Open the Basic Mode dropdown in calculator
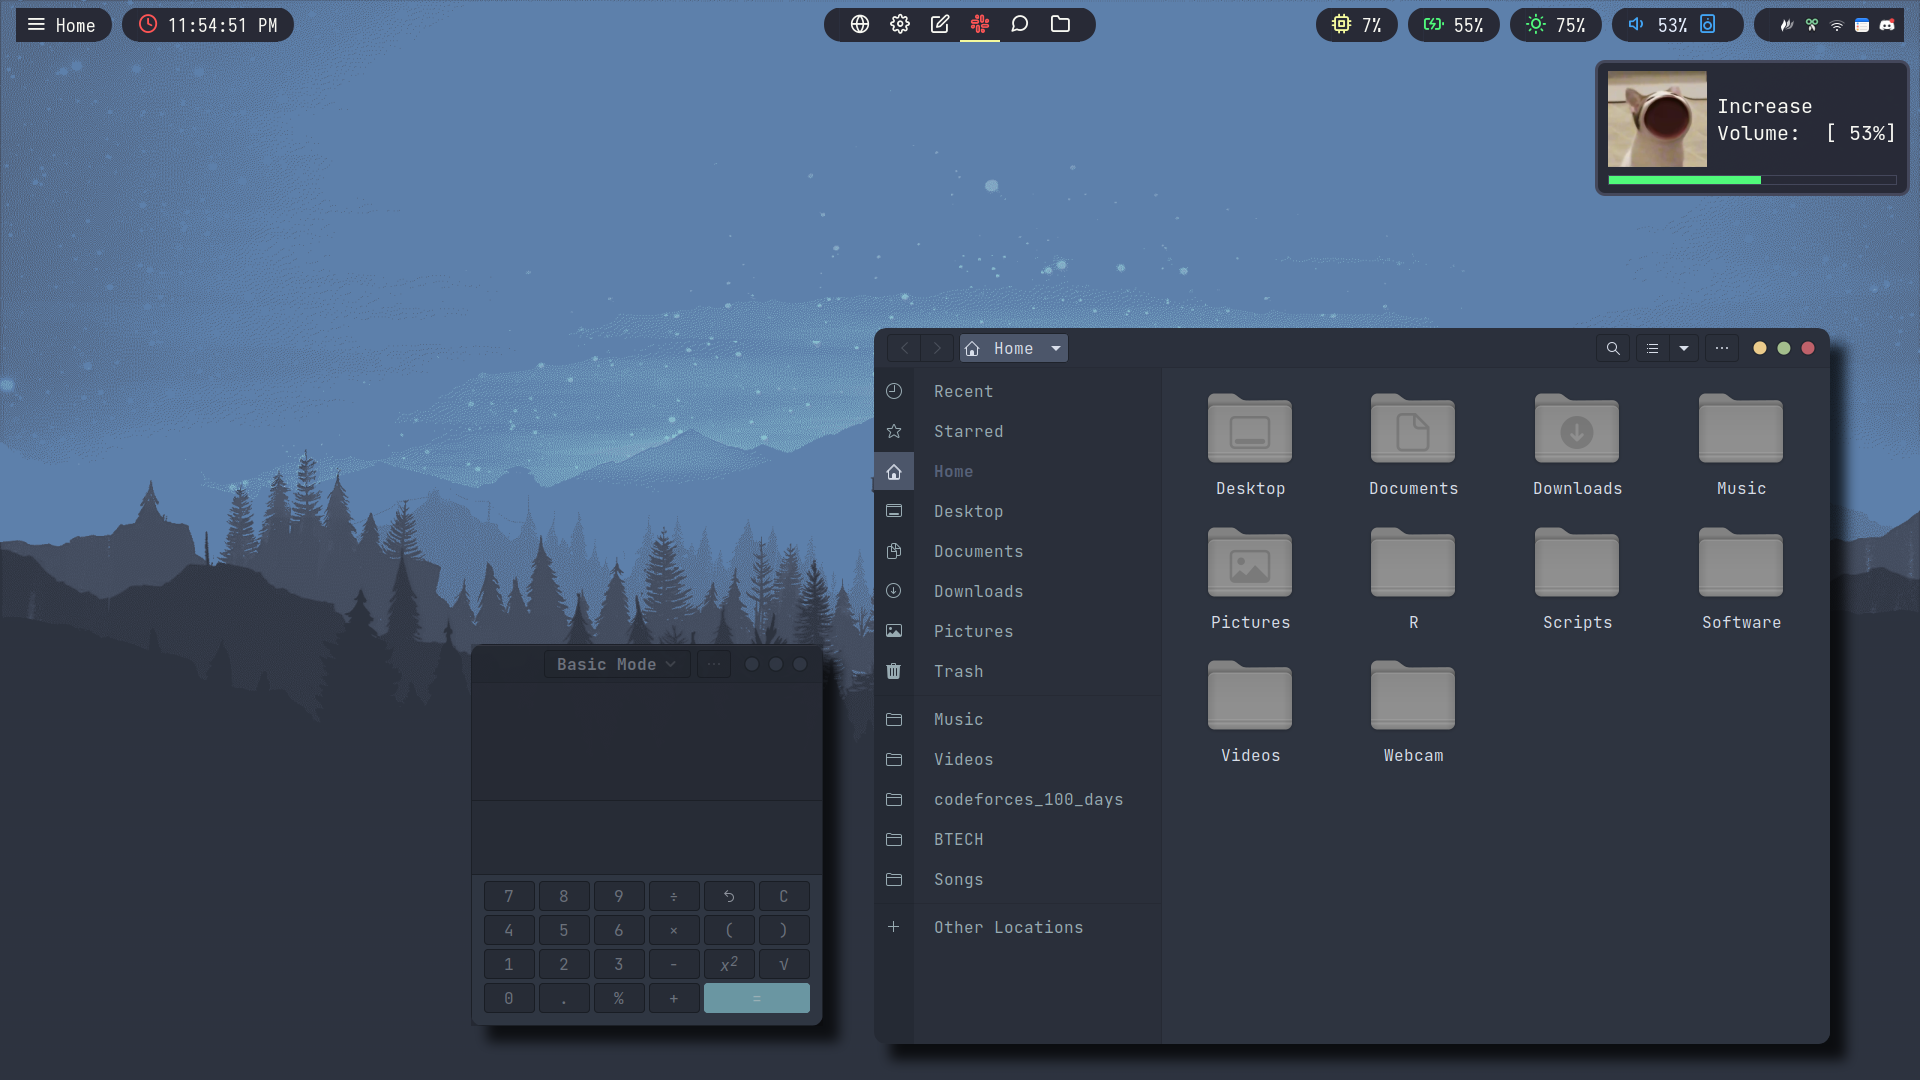The width and height of the screenshot is (1920, 1080). [x=616, y=665]
